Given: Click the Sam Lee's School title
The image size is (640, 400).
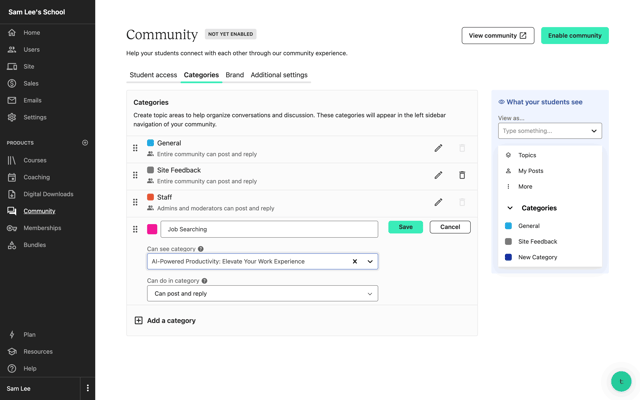Looking at the screenshot, I should [37, 12].
